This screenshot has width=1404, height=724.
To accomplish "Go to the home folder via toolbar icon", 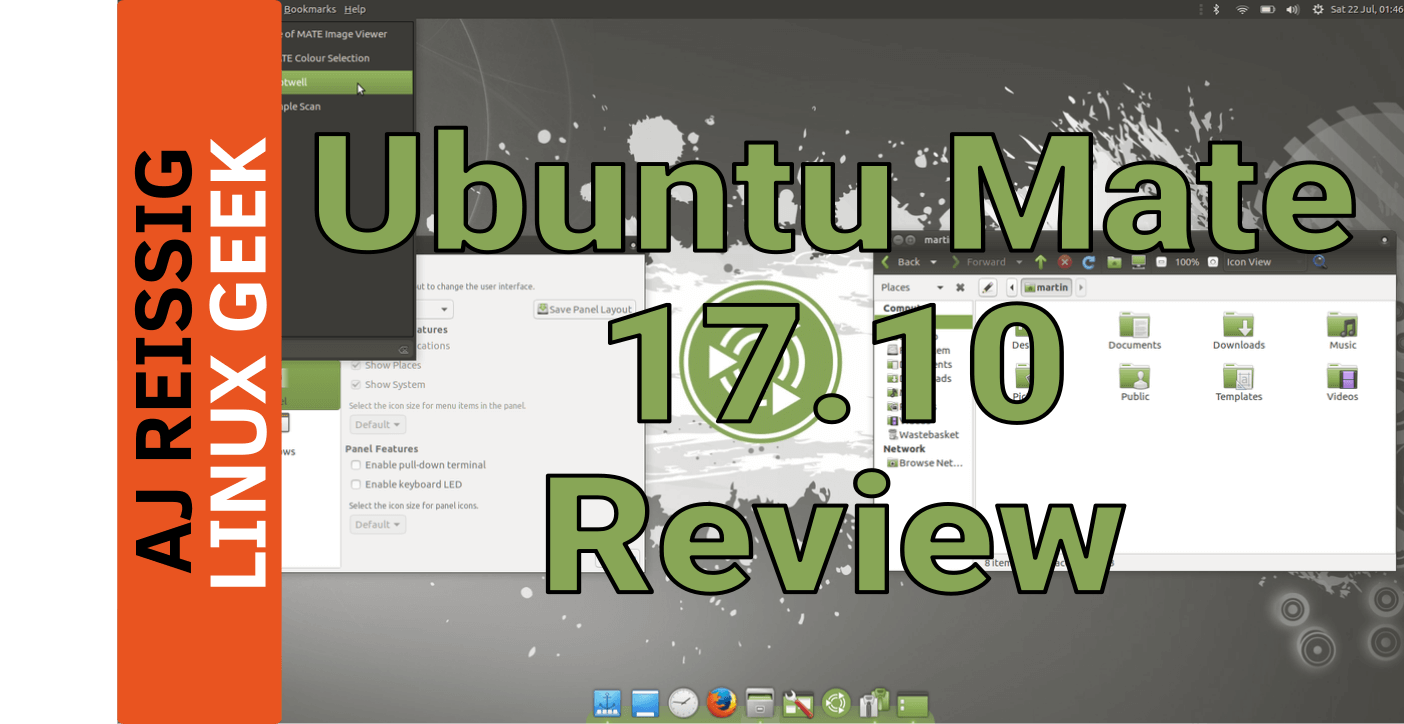I will (1114, 262).
